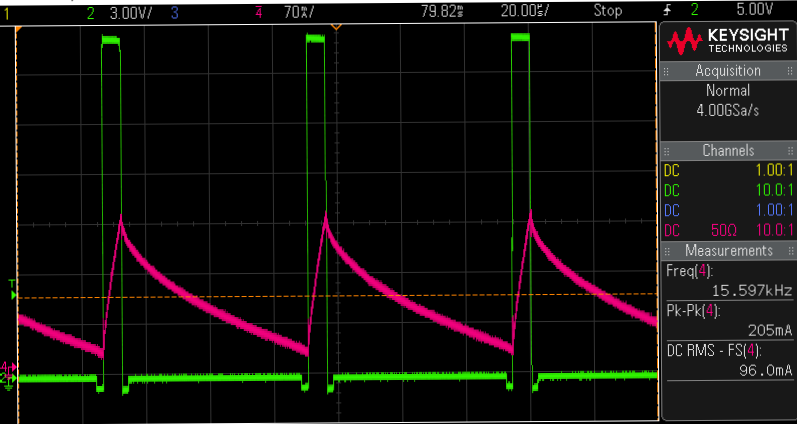Select the Freq(4) 15.597kHz measurement

pos(727,279)
